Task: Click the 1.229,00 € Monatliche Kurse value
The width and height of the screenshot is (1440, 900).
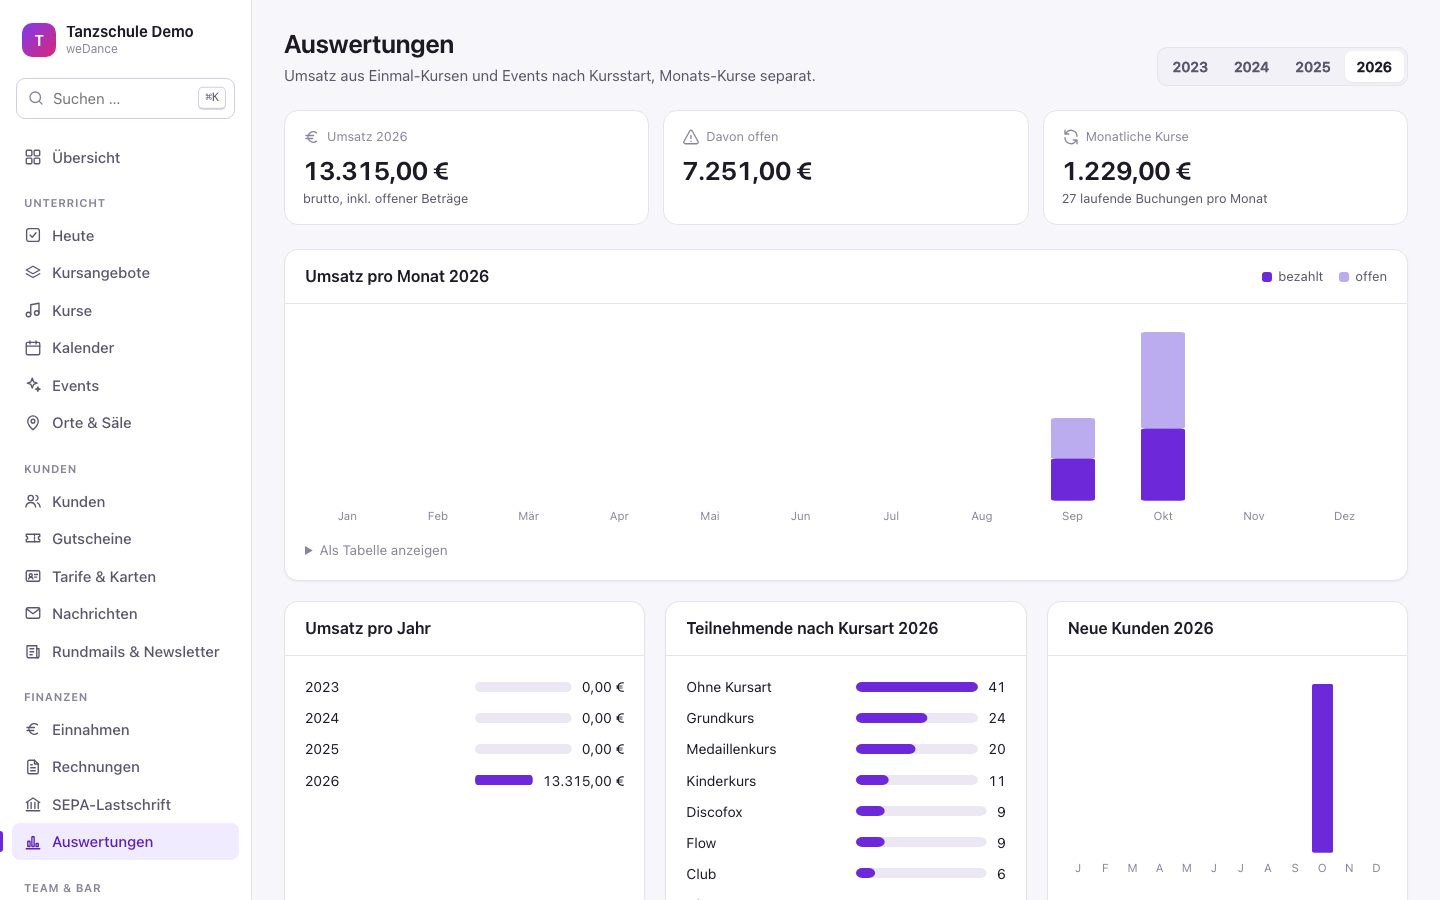Action: [x=1127, y=171]
